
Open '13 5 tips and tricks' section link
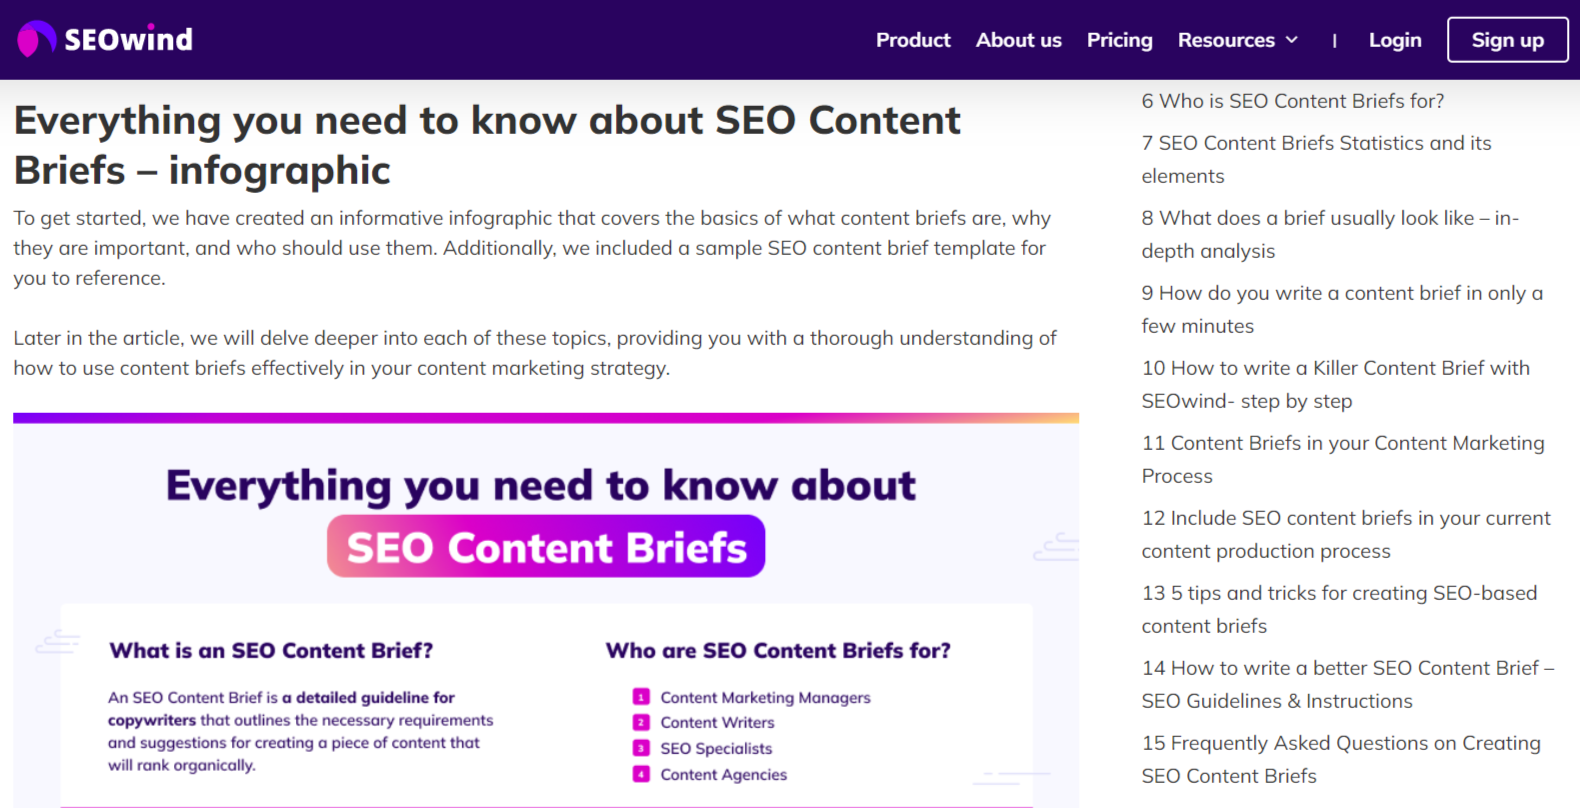[1339, 609]
